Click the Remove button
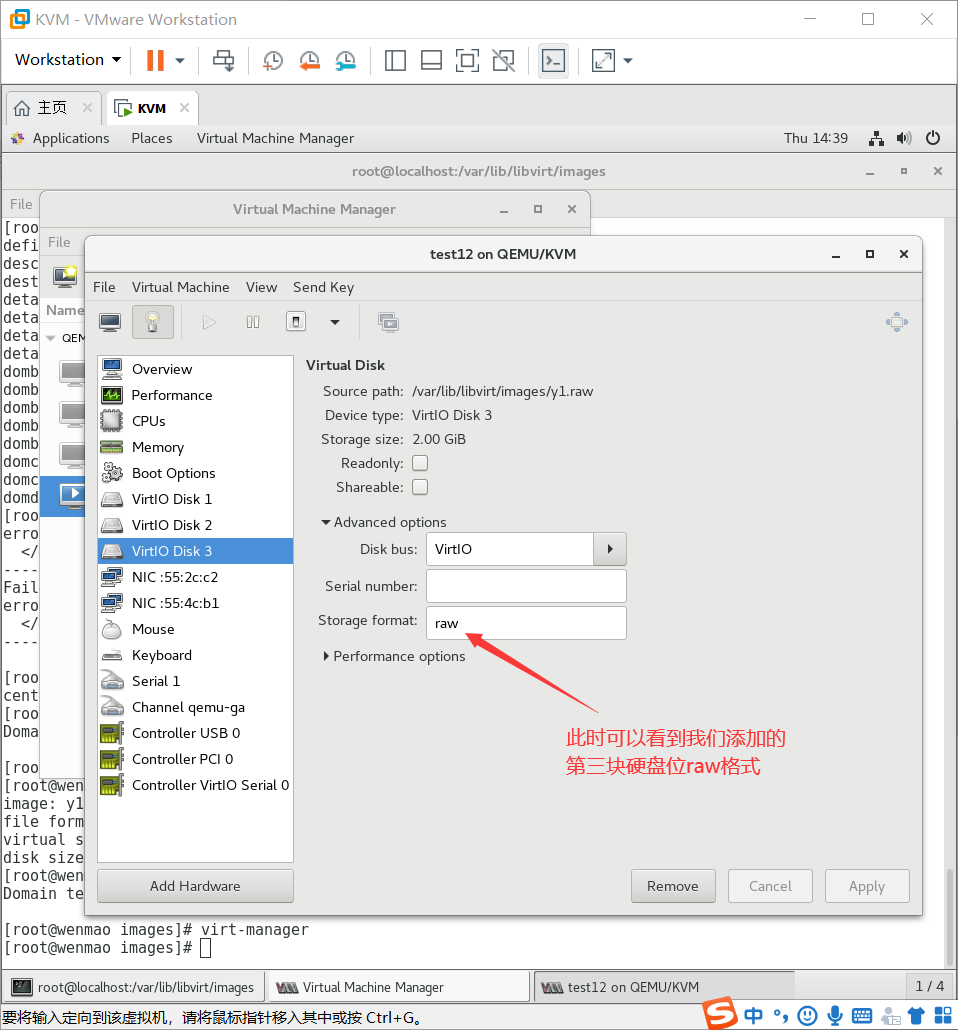 pos(673,886)
